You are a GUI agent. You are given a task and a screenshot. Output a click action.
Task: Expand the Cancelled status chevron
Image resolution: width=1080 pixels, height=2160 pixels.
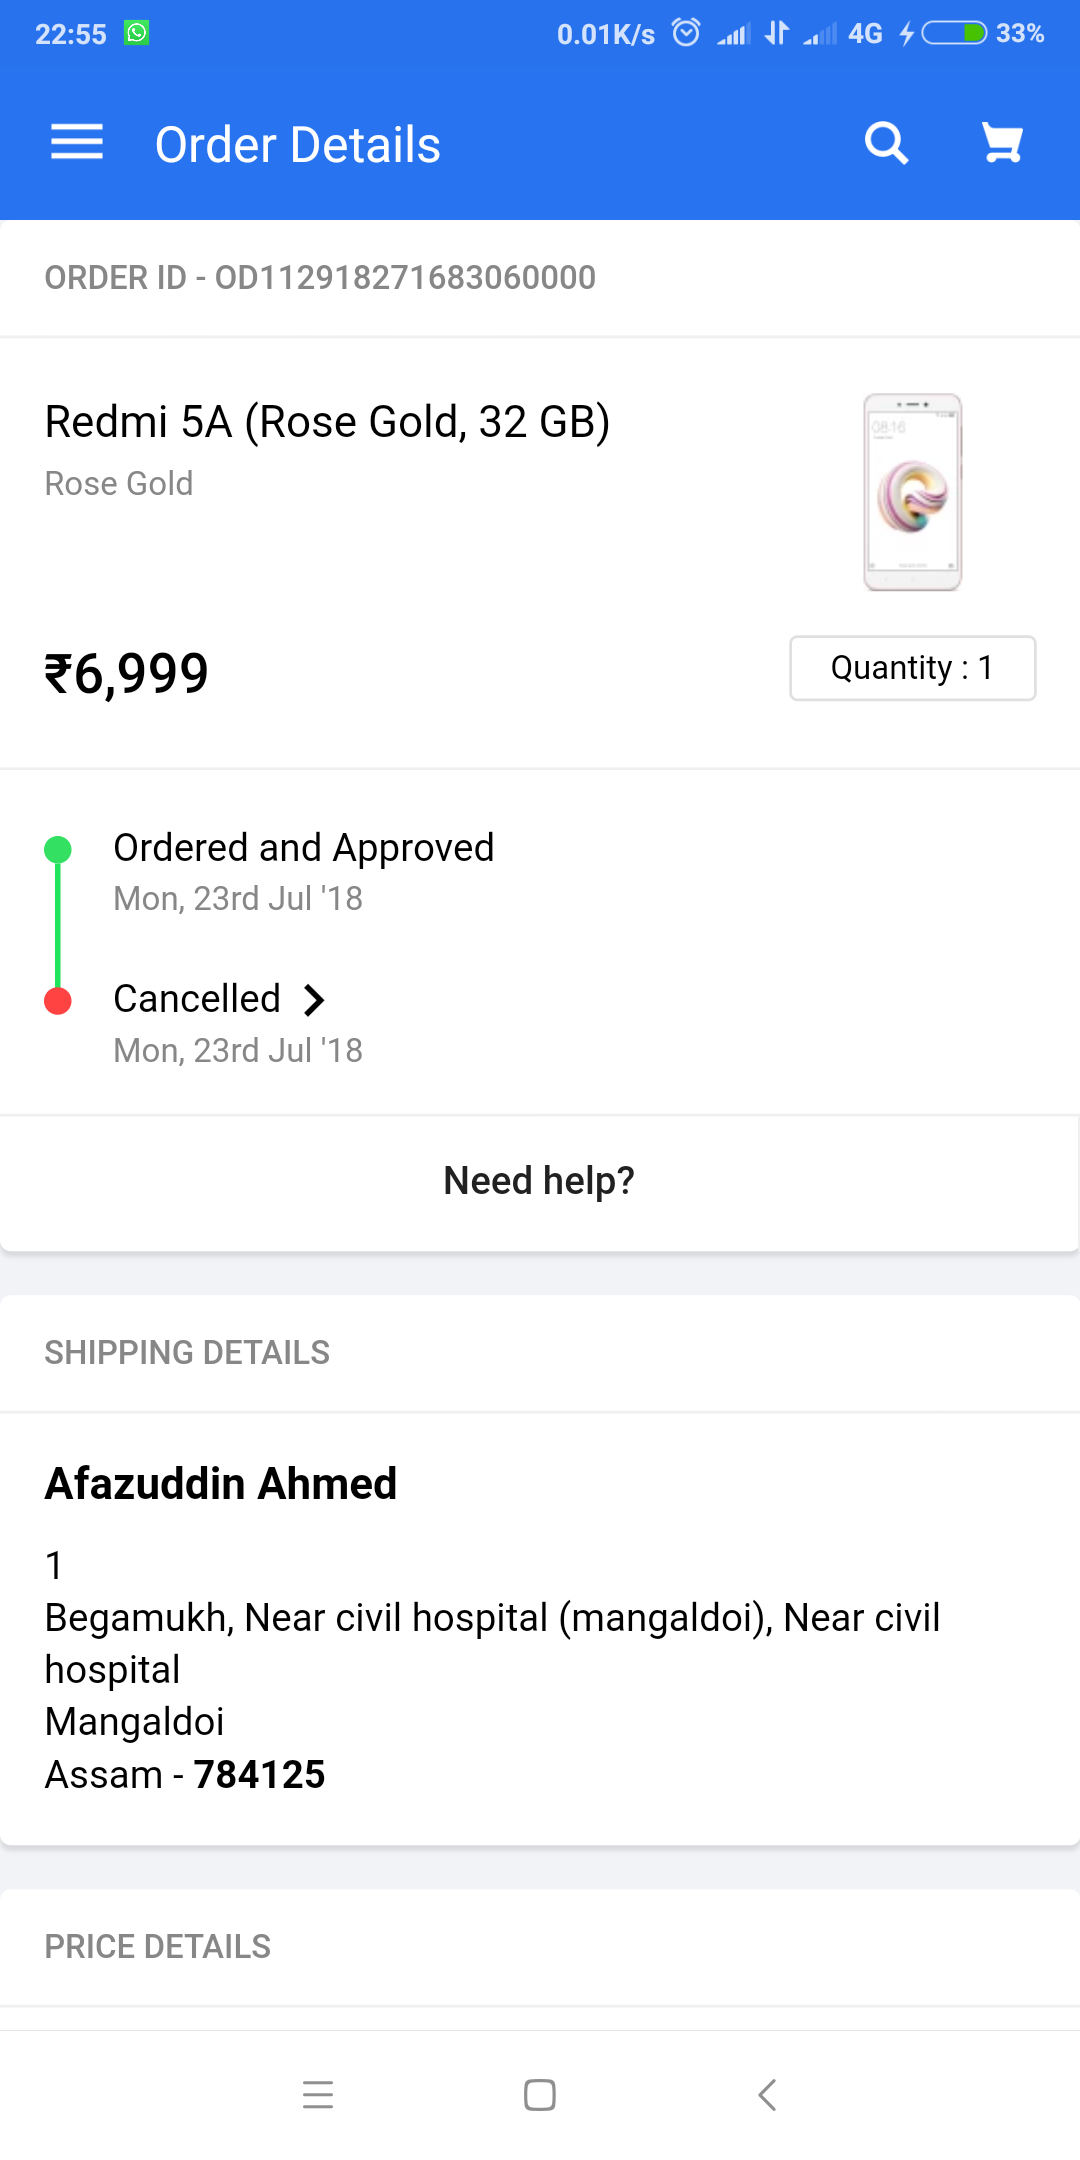[x=314, y=1000]
